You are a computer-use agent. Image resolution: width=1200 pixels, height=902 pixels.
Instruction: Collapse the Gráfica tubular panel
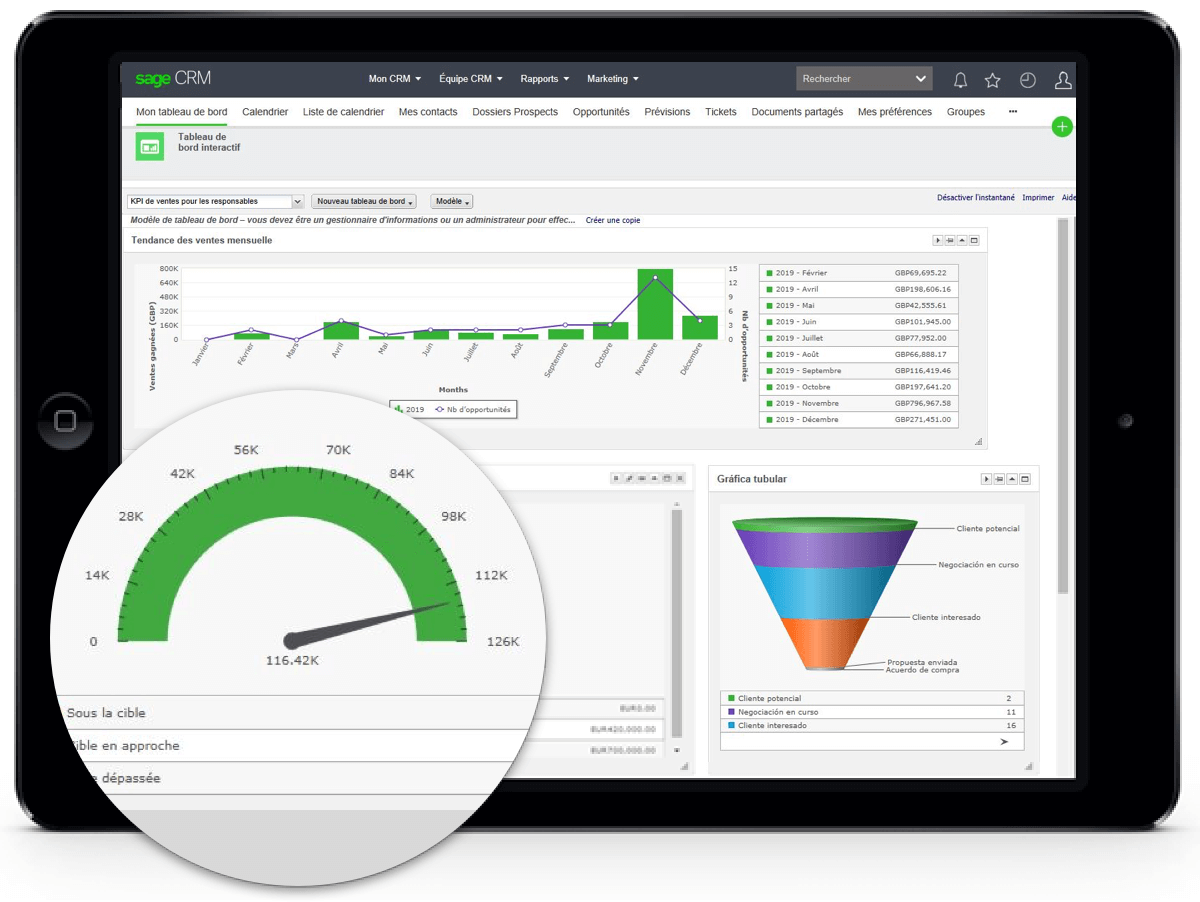(1011, 480)
